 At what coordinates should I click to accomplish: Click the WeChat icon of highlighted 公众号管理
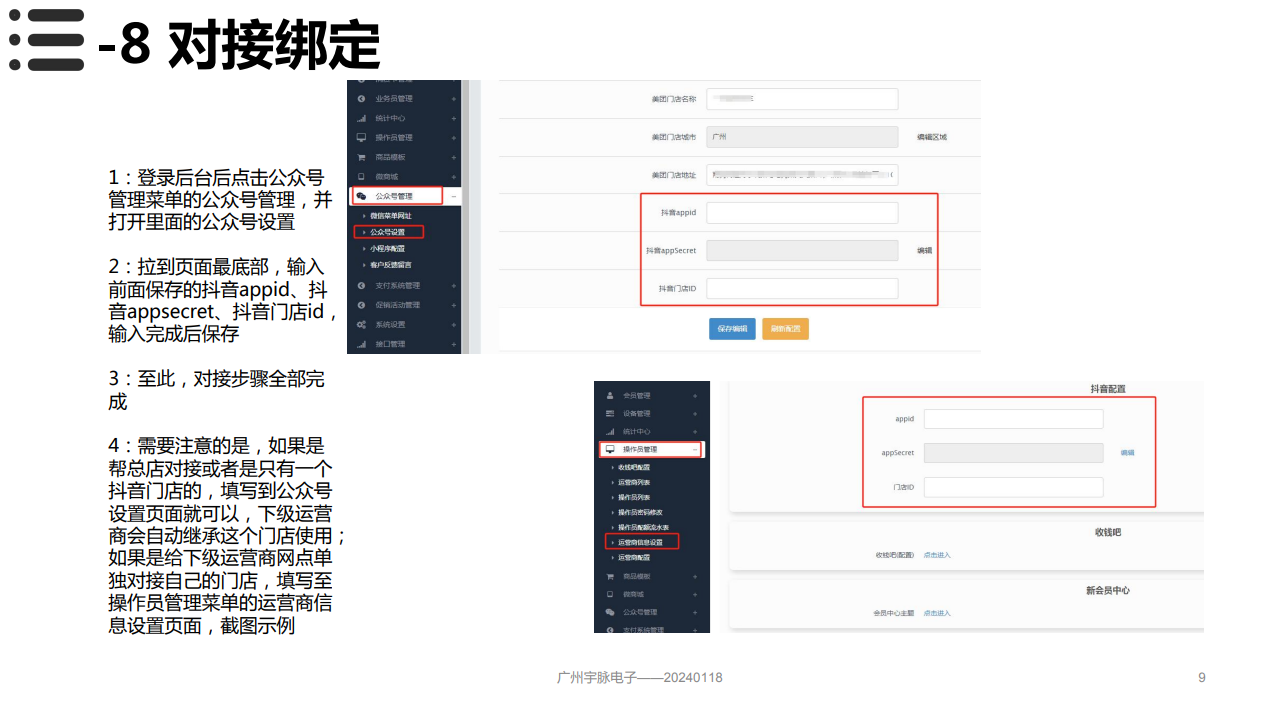pos(361,196)
